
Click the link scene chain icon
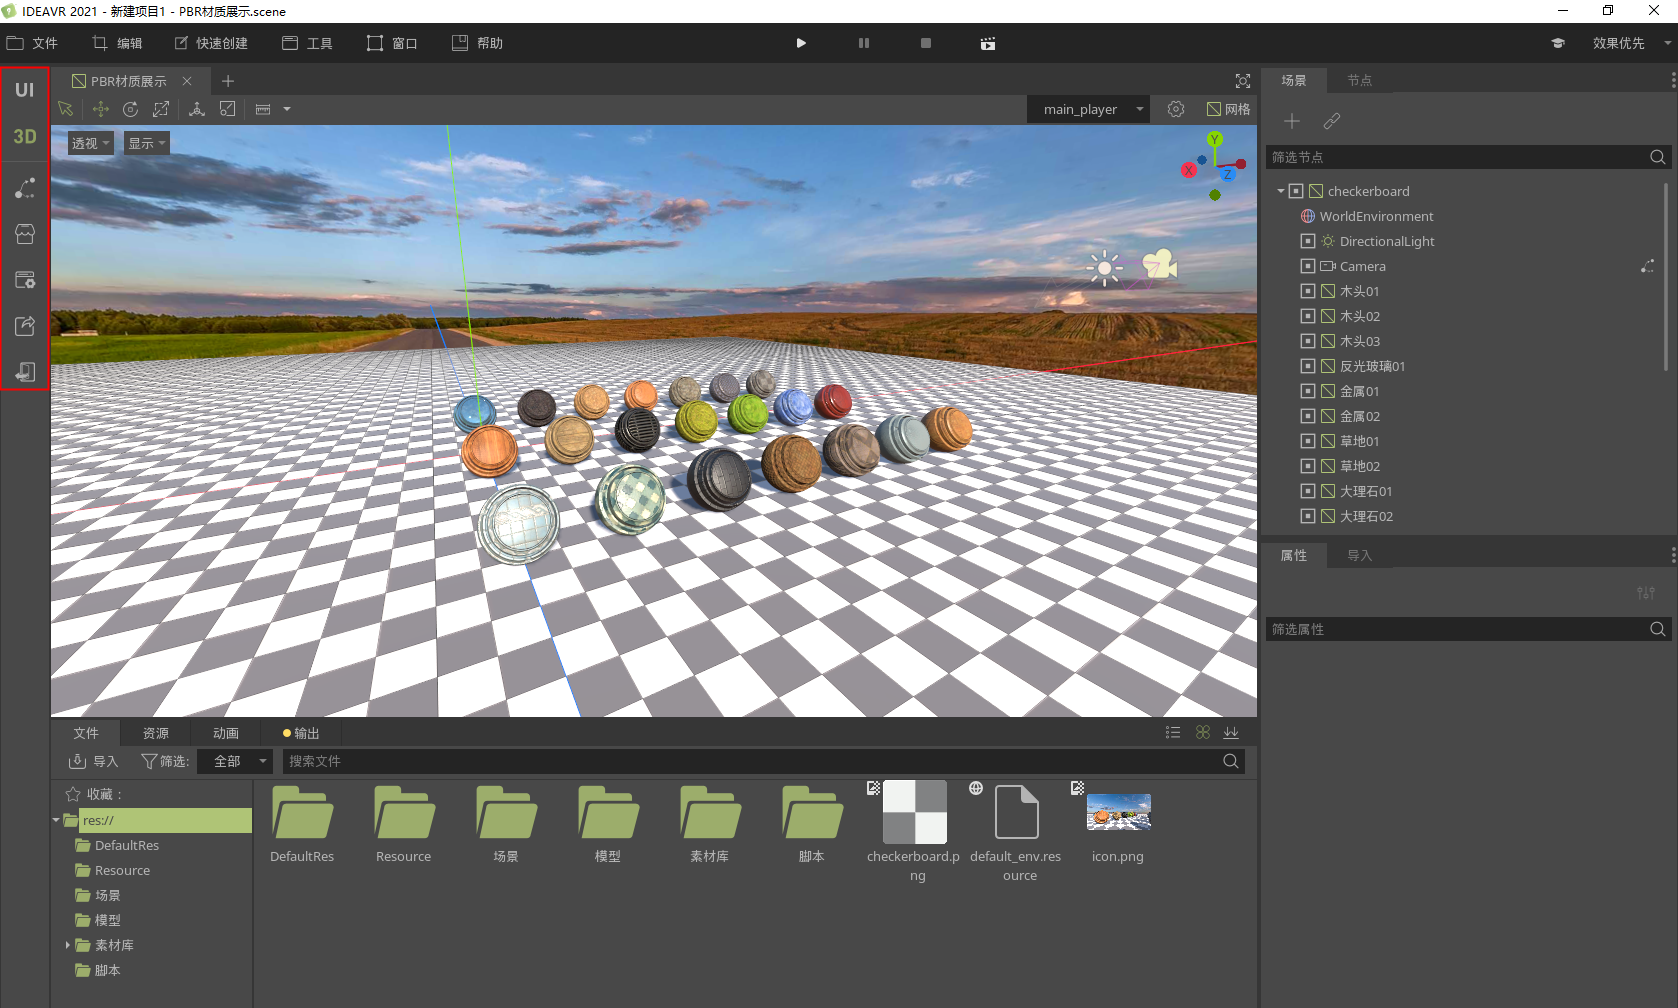[x=1332, y=121]
